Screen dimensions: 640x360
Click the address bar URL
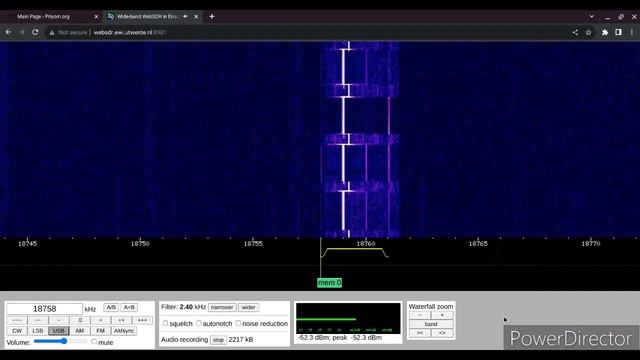(130, 32)
